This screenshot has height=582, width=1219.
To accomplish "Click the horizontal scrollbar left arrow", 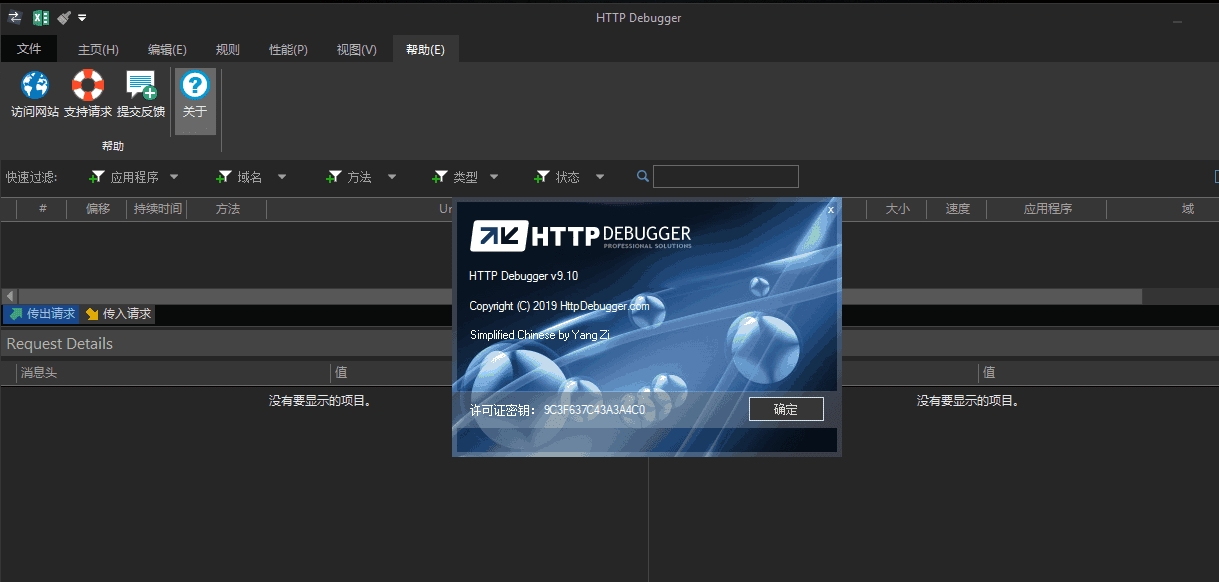I will pyautogui.click(x=9, y=296).
